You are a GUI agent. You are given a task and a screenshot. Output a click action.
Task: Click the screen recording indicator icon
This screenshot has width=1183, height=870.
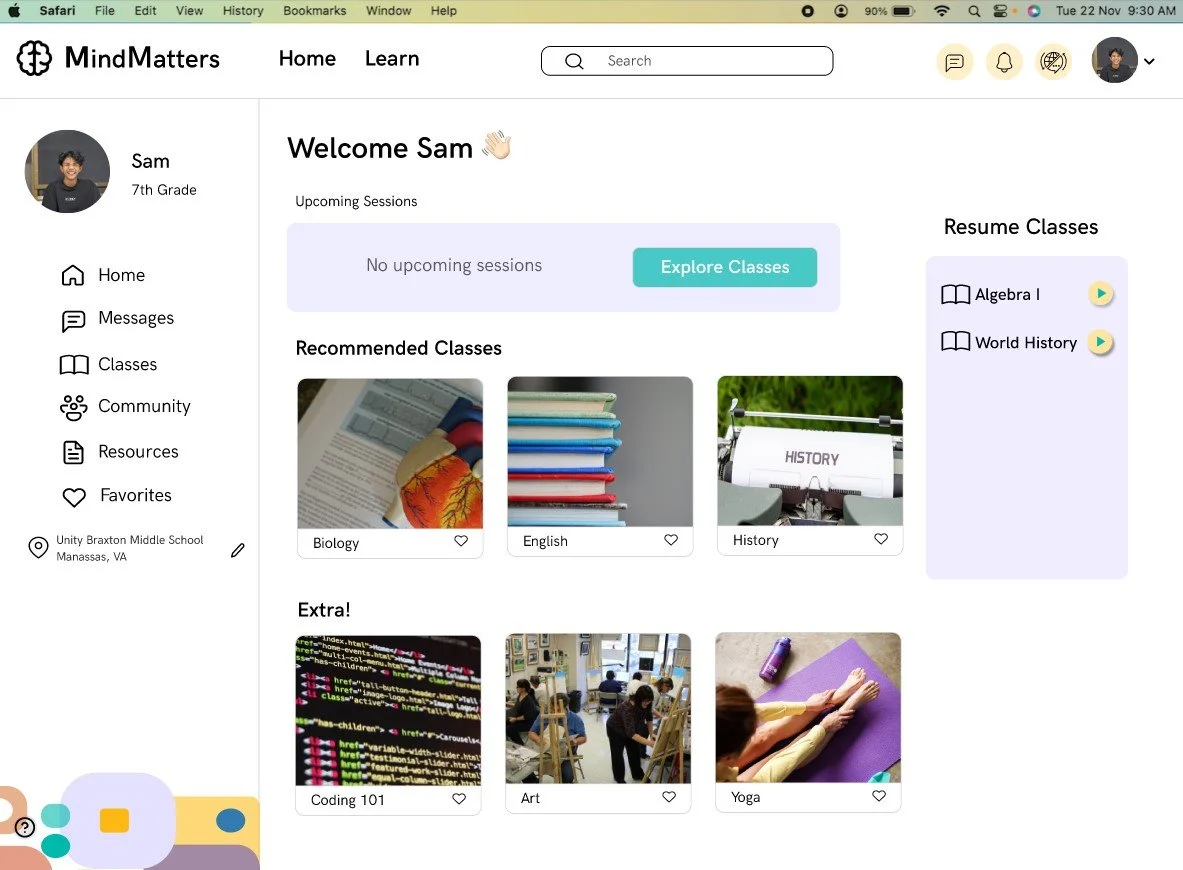point(807,11)
